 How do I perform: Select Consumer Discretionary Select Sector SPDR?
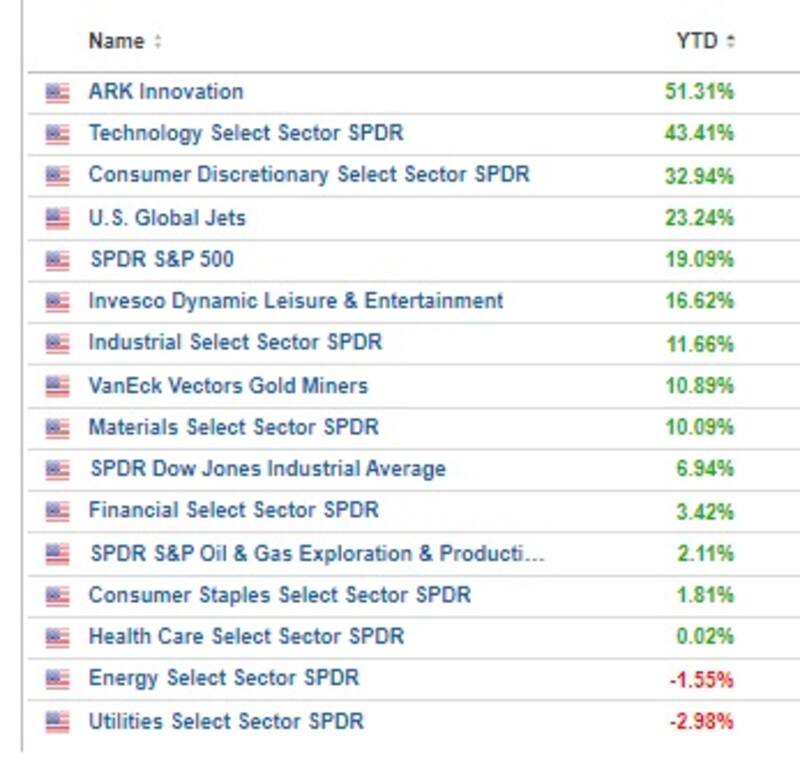(309, 175)
